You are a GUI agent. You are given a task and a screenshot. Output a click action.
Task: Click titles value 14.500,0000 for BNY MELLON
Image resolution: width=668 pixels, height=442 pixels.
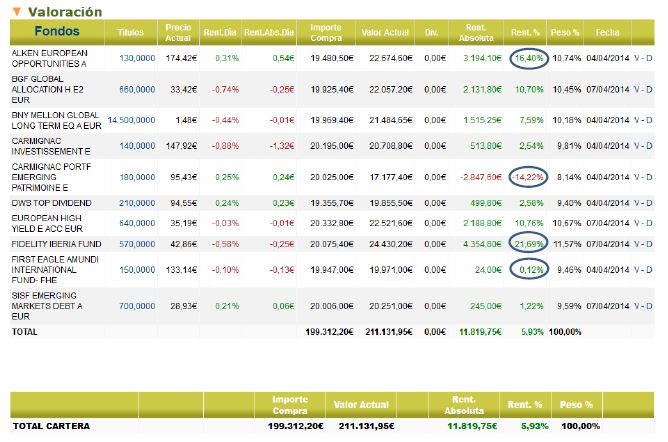131,120
